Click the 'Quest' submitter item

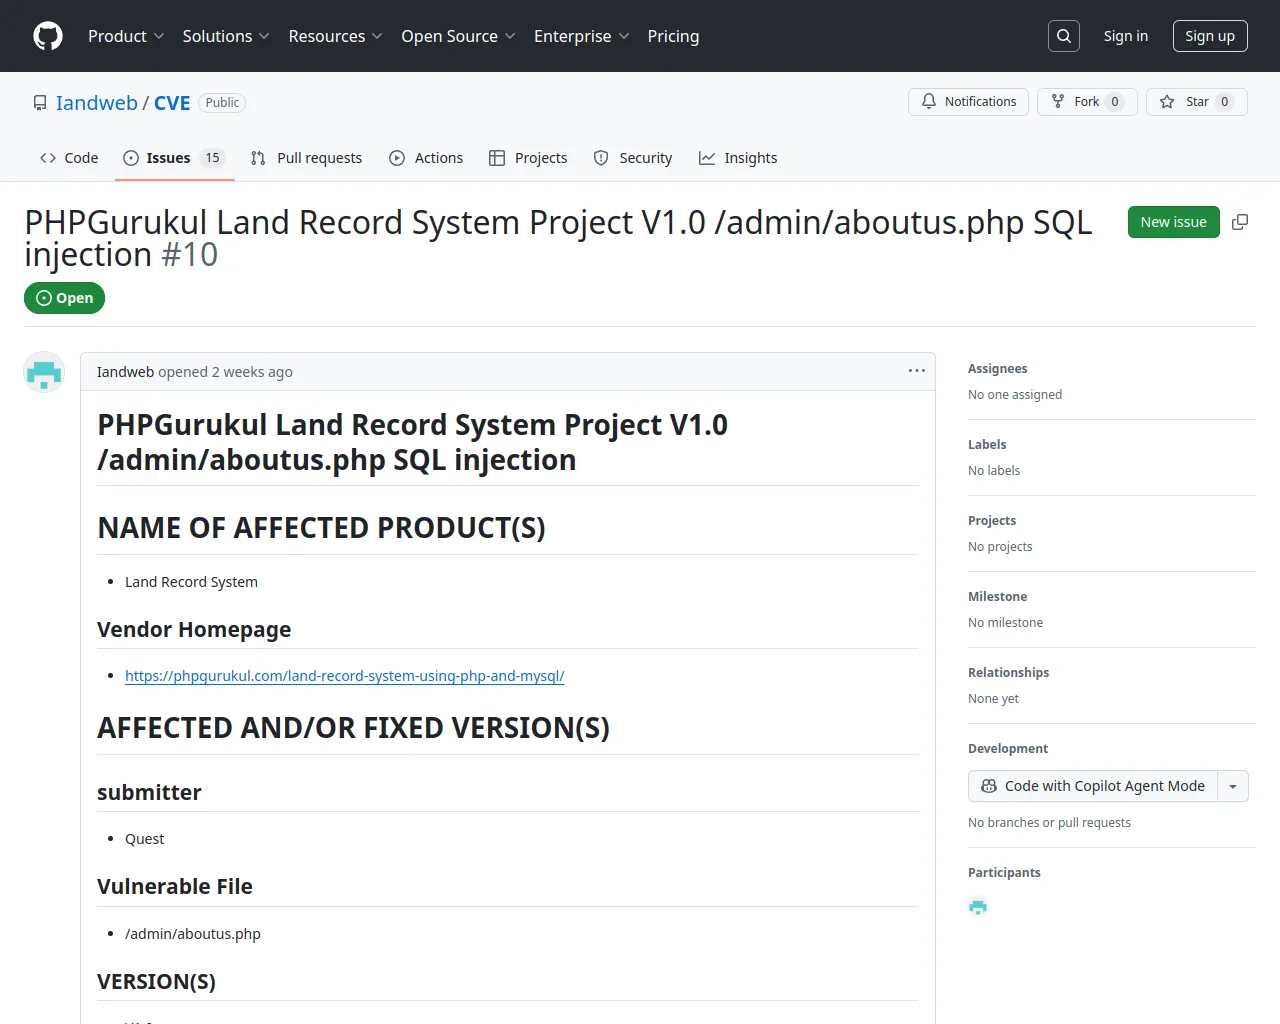coord(144,839)
